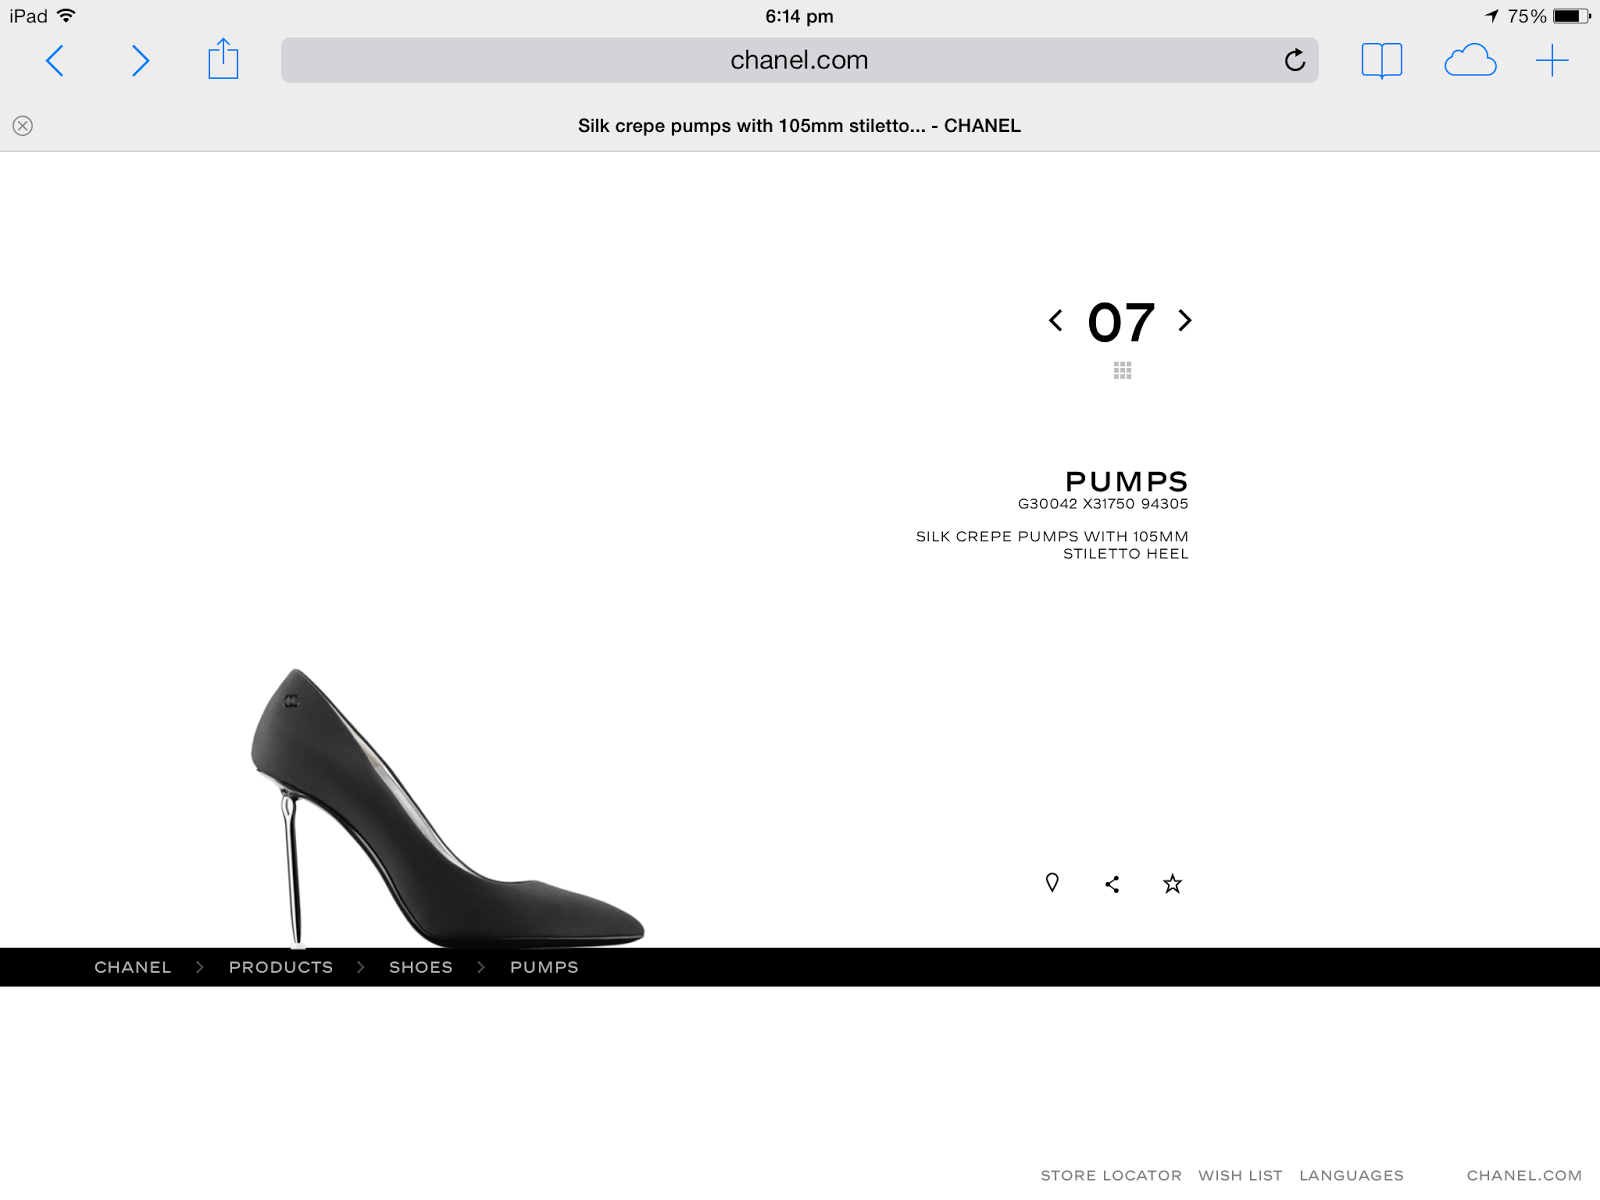Screen dimensions: 1600x1200
Task: Open the LANGUAGES footer link
Action: (1352, 1176)
